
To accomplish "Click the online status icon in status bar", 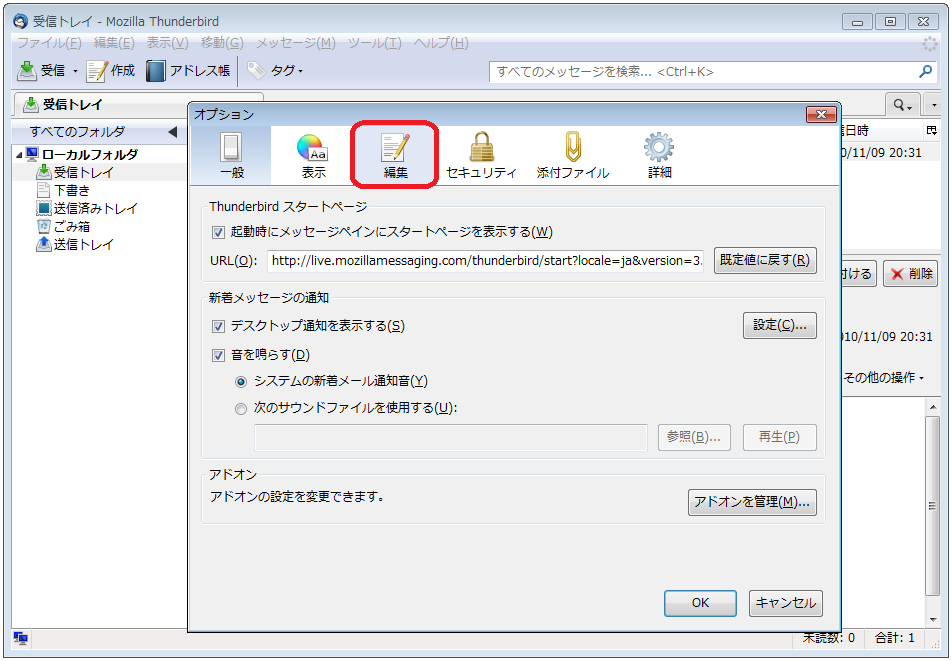I will point(21,638).
